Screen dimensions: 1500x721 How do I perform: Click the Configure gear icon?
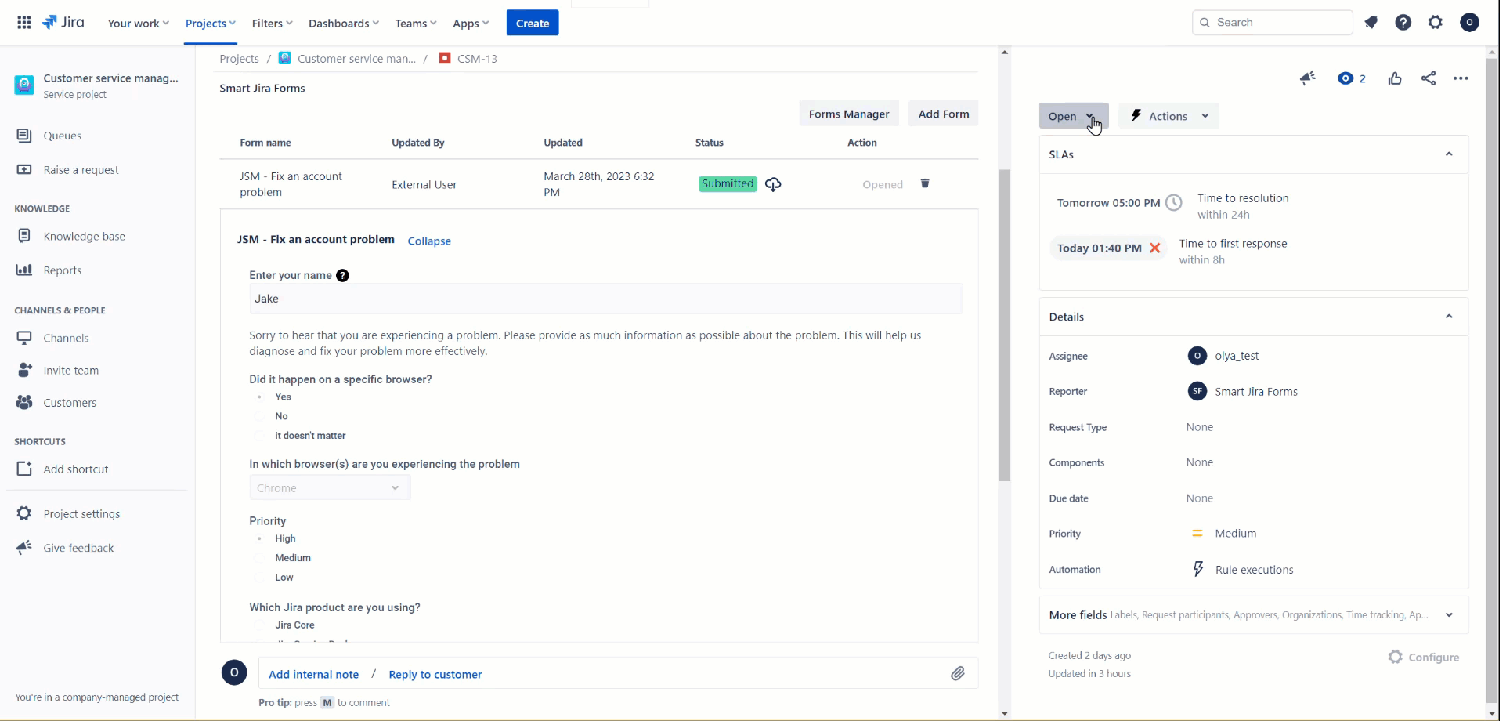pyautogui.click(x=1396, y=657)
